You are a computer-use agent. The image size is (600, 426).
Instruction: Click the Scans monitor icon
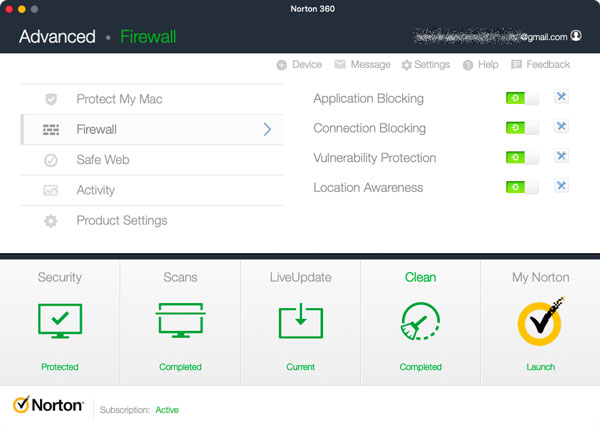[180, 321]
